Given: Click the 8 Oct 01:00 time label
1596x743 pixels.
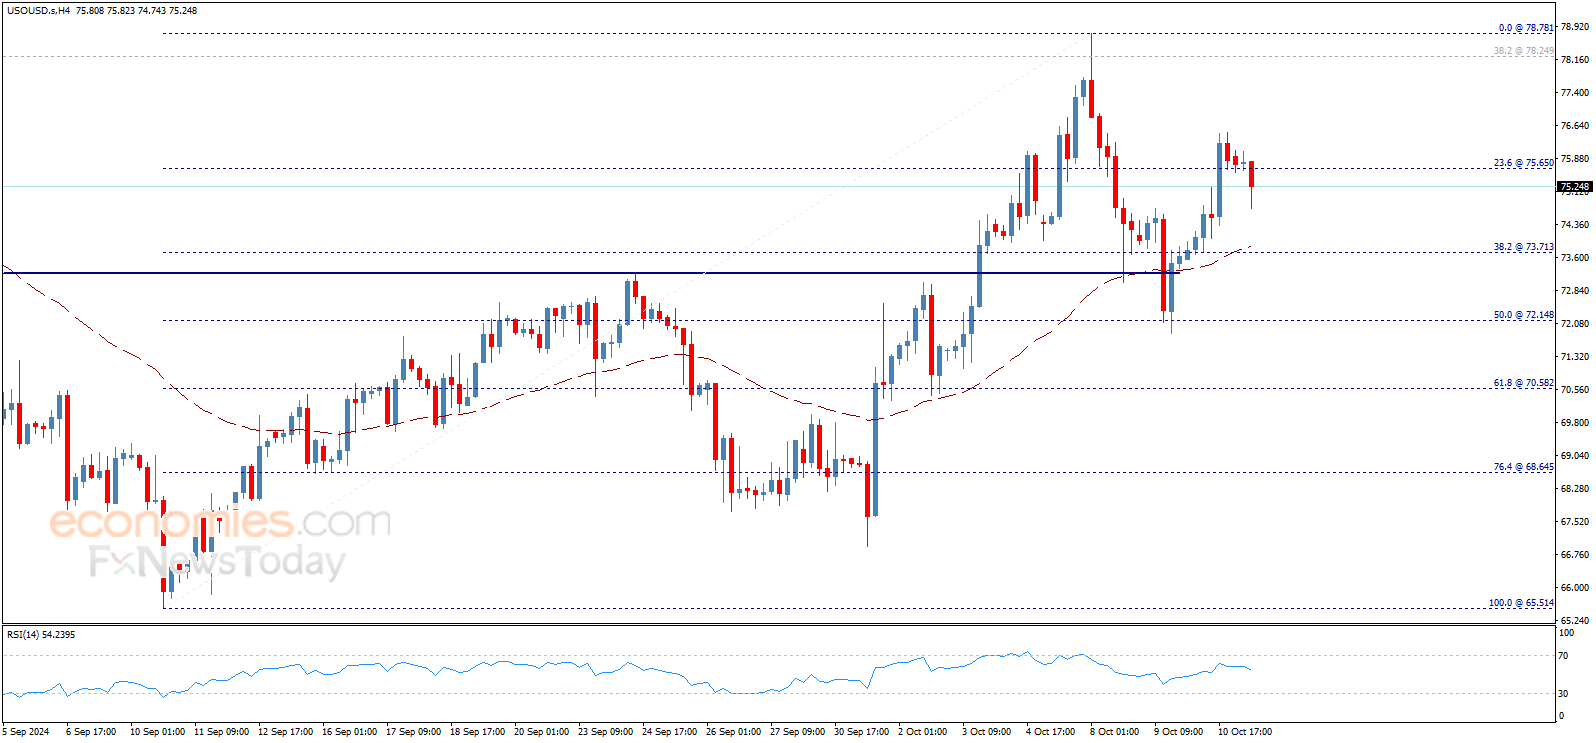Looking at the screenshot, I should [x=1114, y=732].
